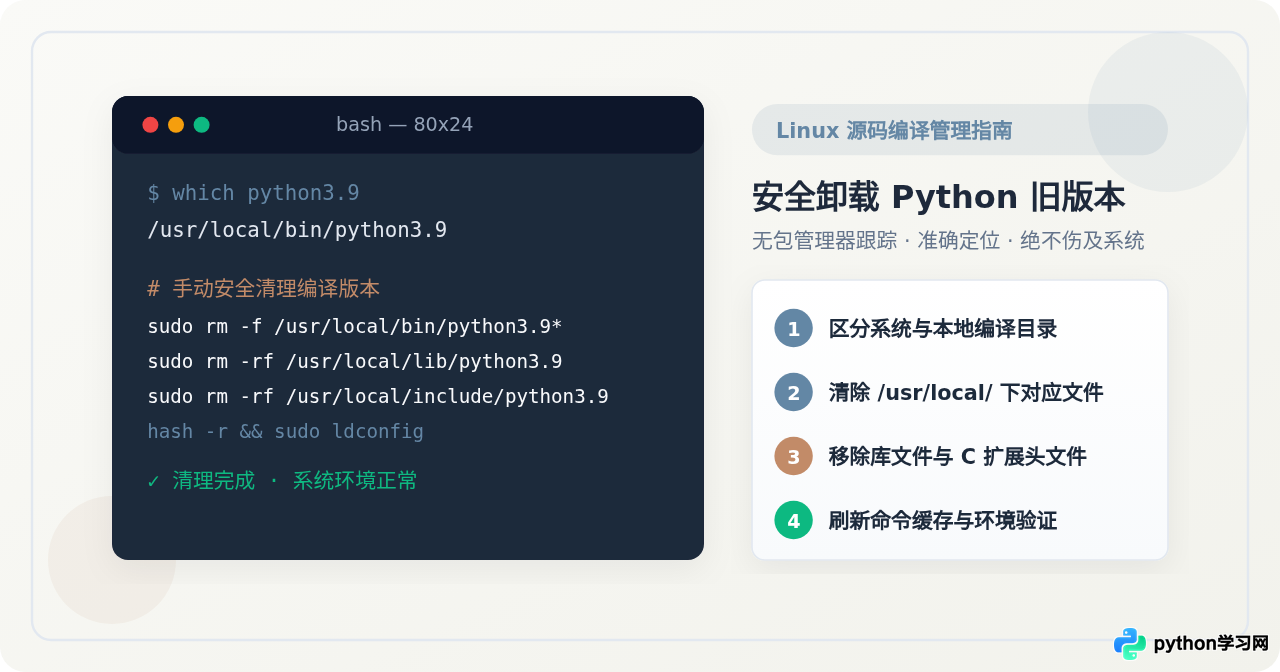
Task: Click the number 1 step badge
Action: [x=794, y=328]
